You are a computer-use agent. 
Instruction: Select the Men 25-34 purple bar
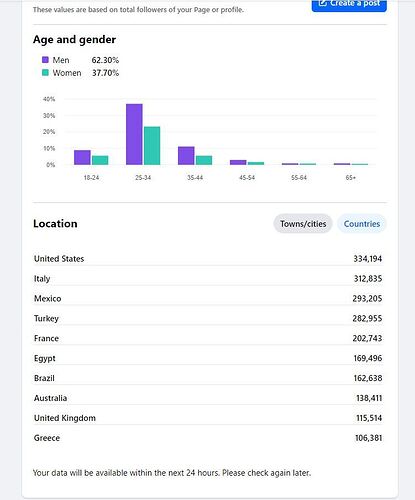tap(134, 134)
